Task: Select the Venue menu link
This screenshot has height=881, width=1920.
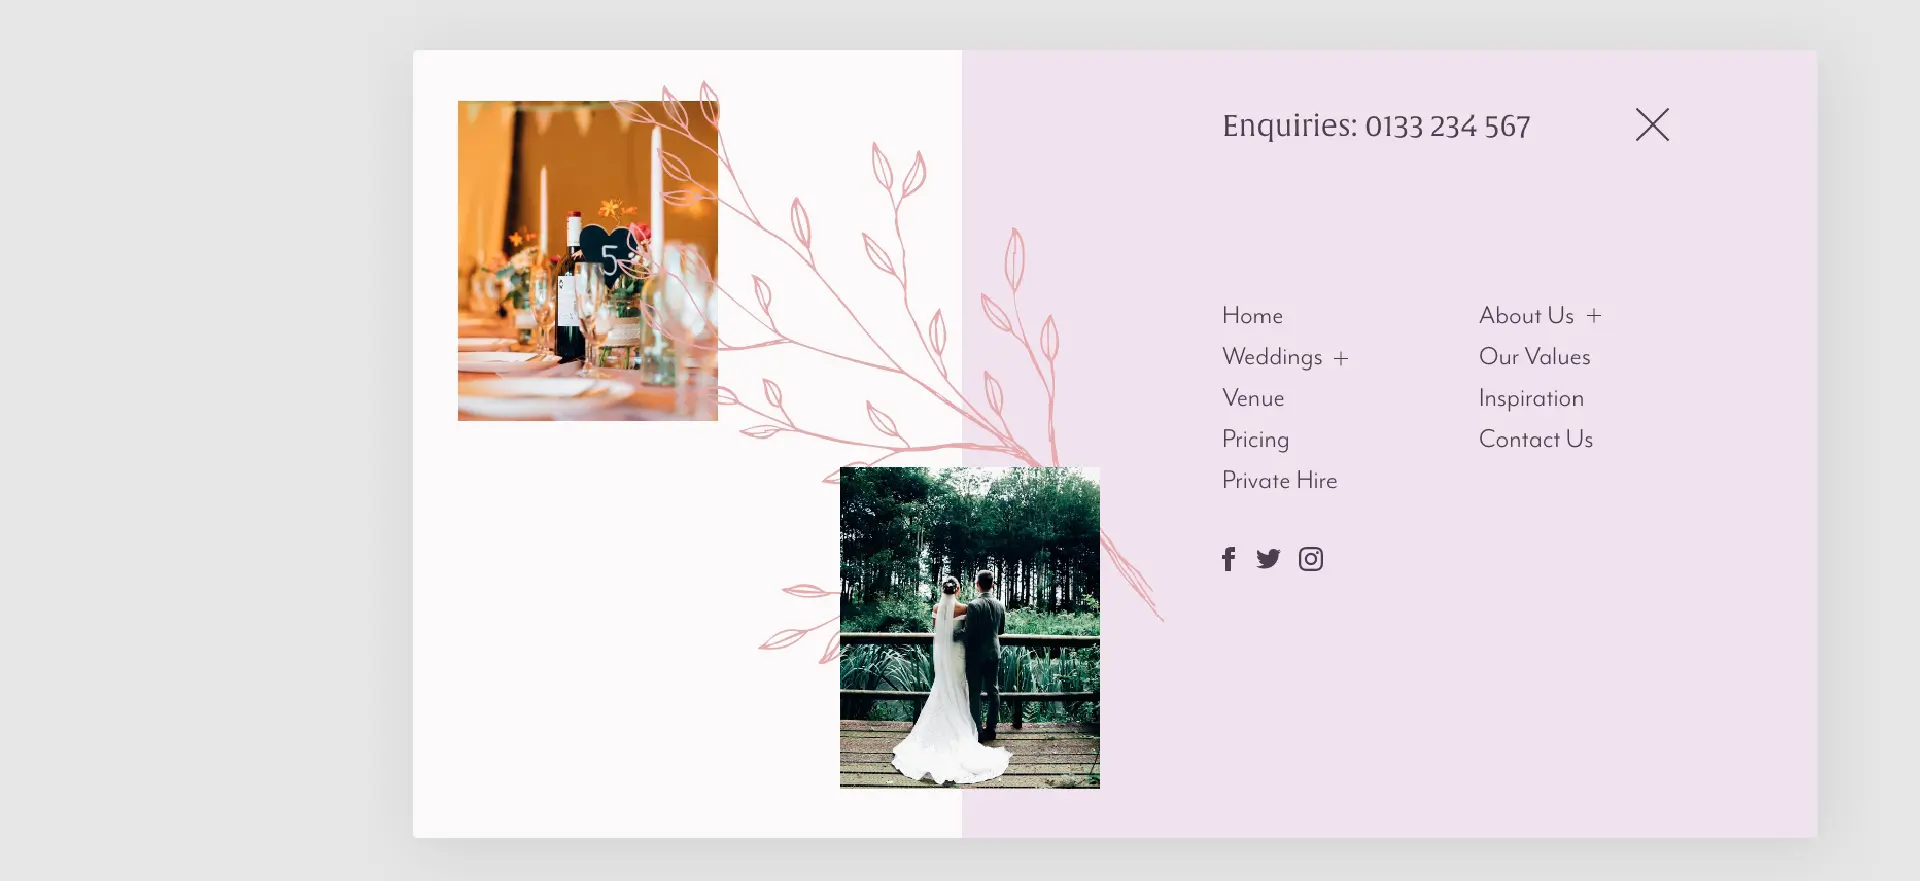Action: [1253, 398]
